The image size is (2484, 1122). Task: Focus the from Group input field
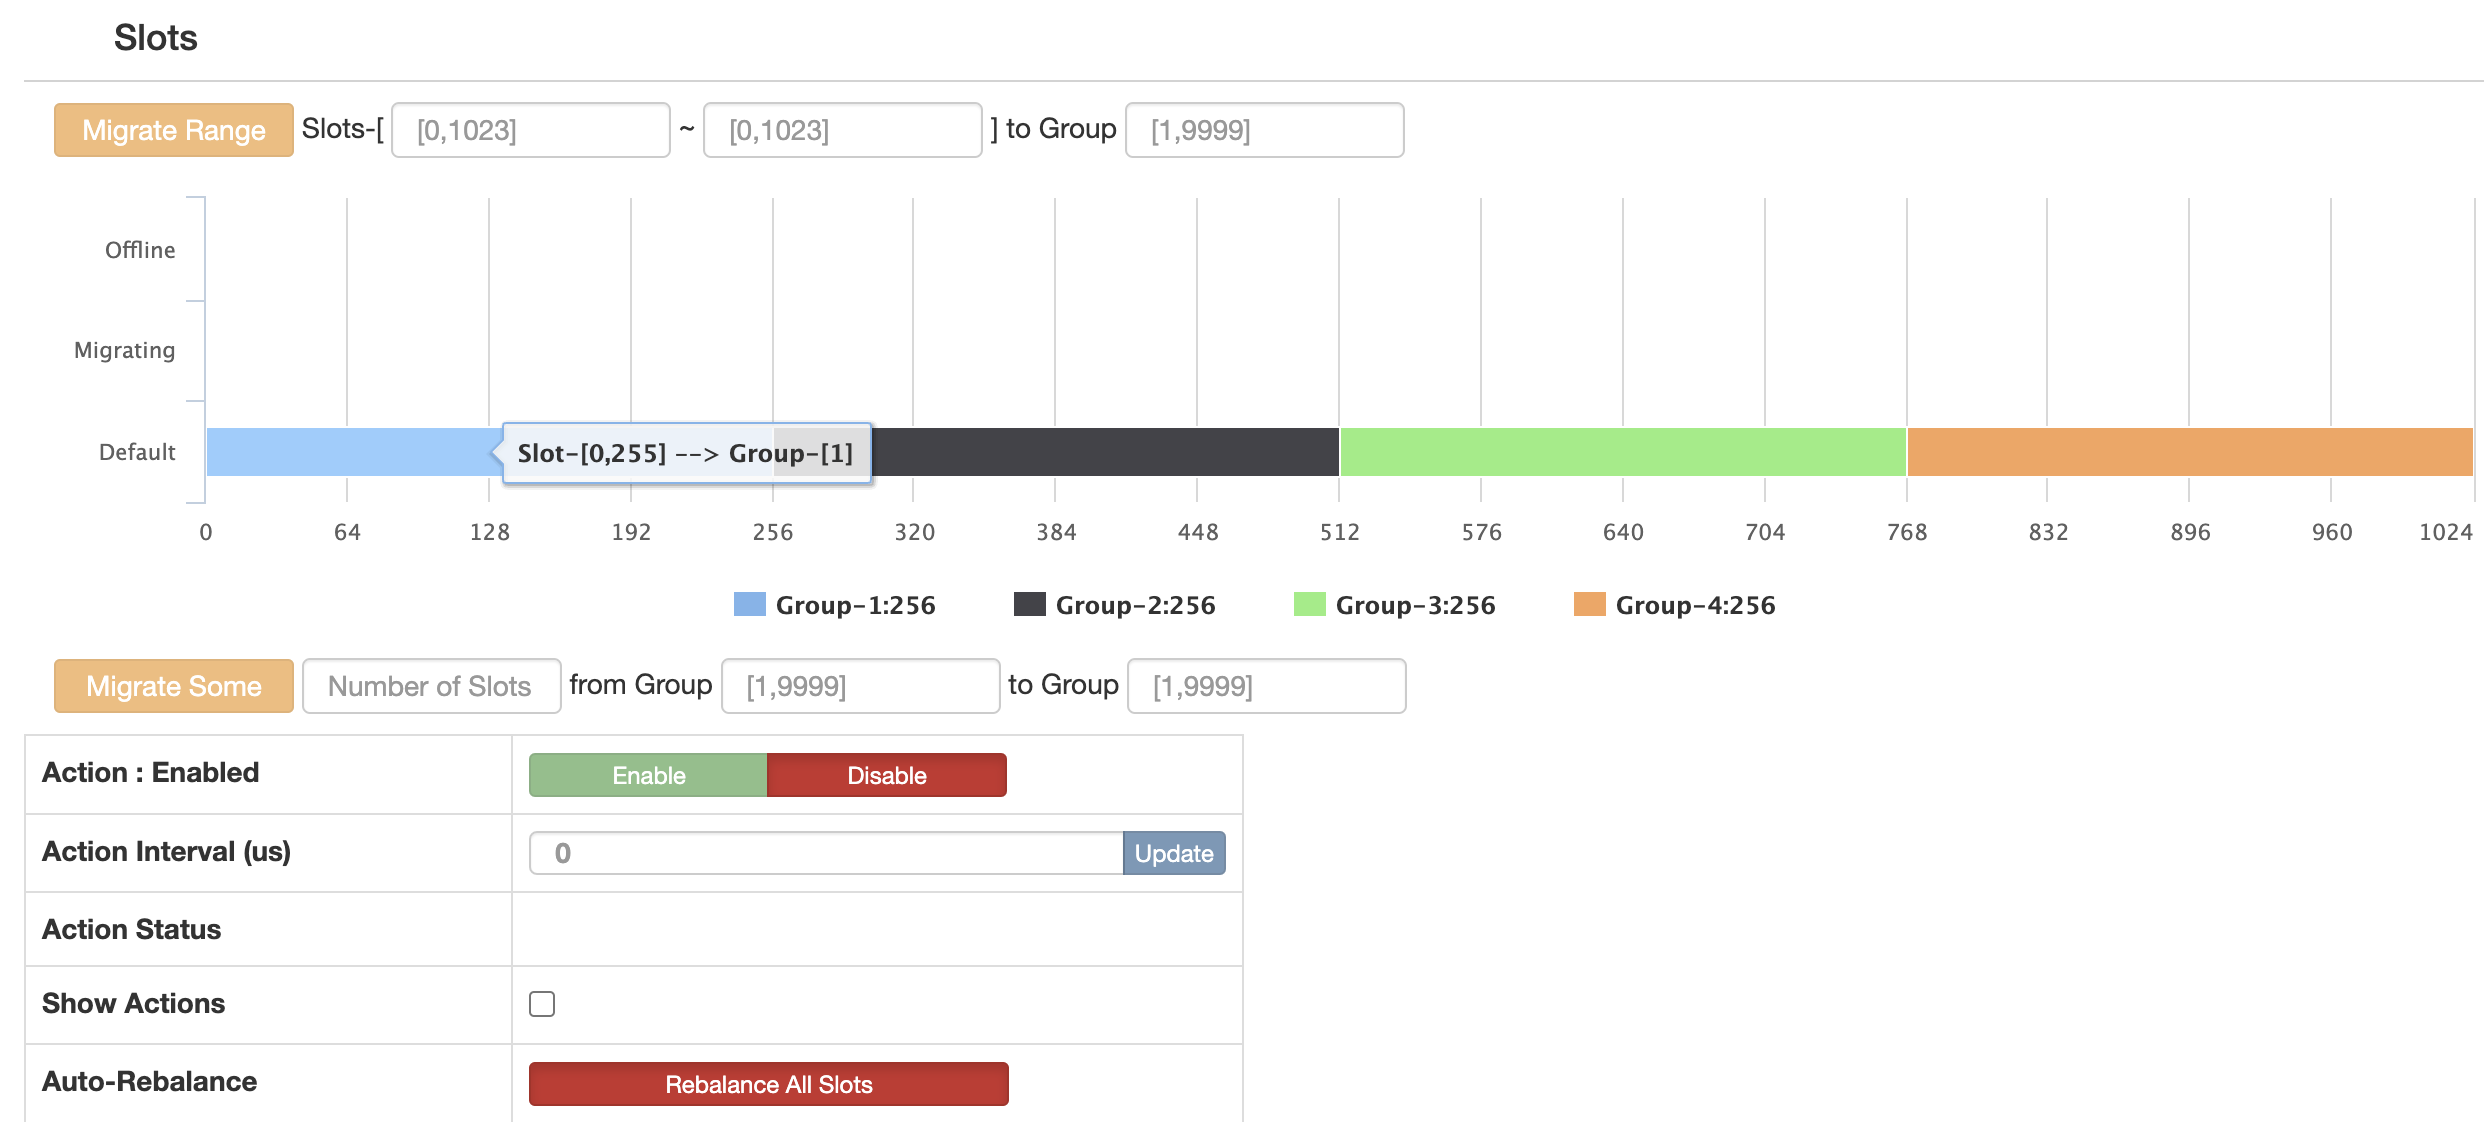point(860,686)
